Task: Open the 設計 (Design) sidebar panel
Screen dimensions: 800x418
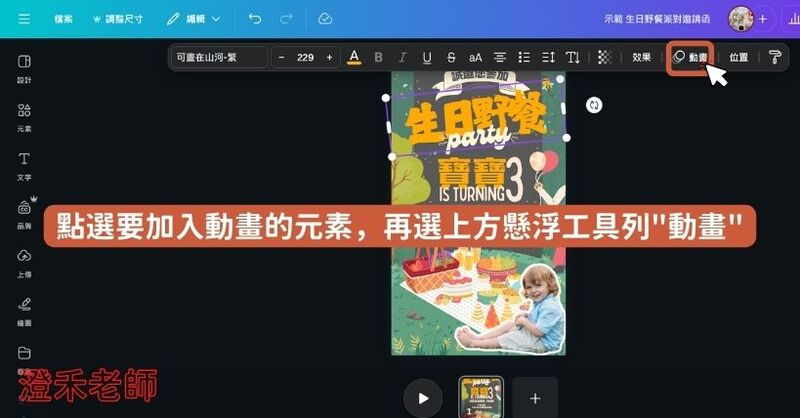Action: pyautogui.click(x=24, y=67)
